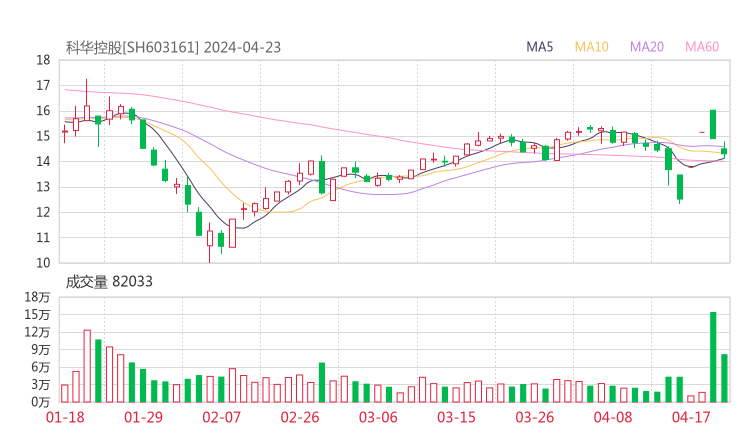
Task: Click the MA10 legend label
Action: [x=591, y=47]
